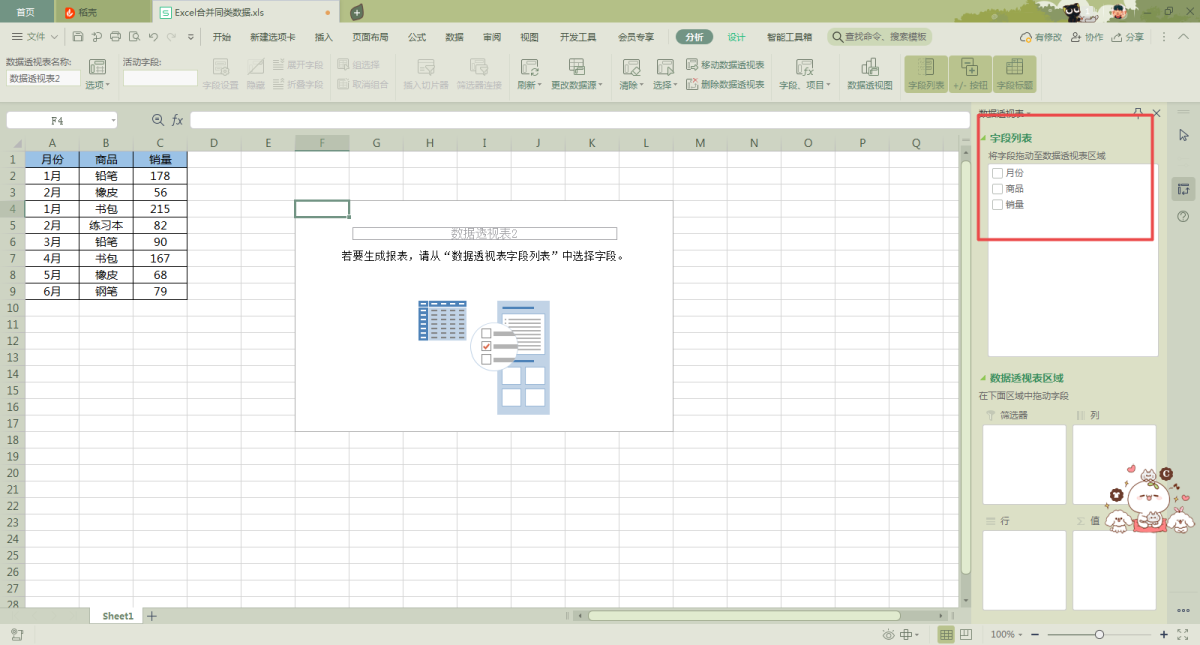
Task: Click the 协作 collaborate button
Action: pyautogui.click(x=1087, y=37)
